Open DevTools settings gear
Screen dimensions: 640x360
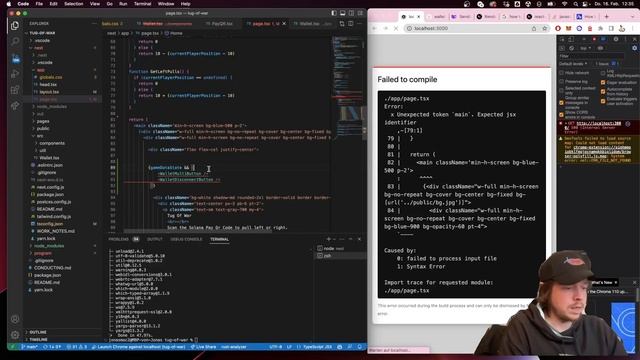point(616,39)
